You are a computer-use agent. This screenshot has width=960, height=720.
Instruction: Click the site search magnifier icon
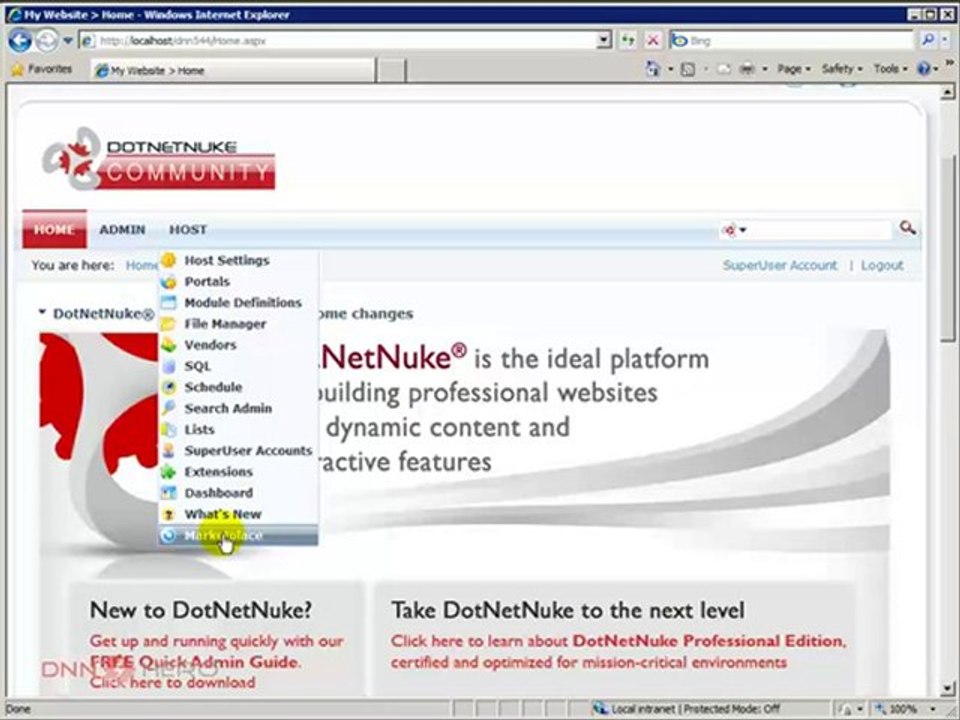pyautogui.click(x=907, y=228)
